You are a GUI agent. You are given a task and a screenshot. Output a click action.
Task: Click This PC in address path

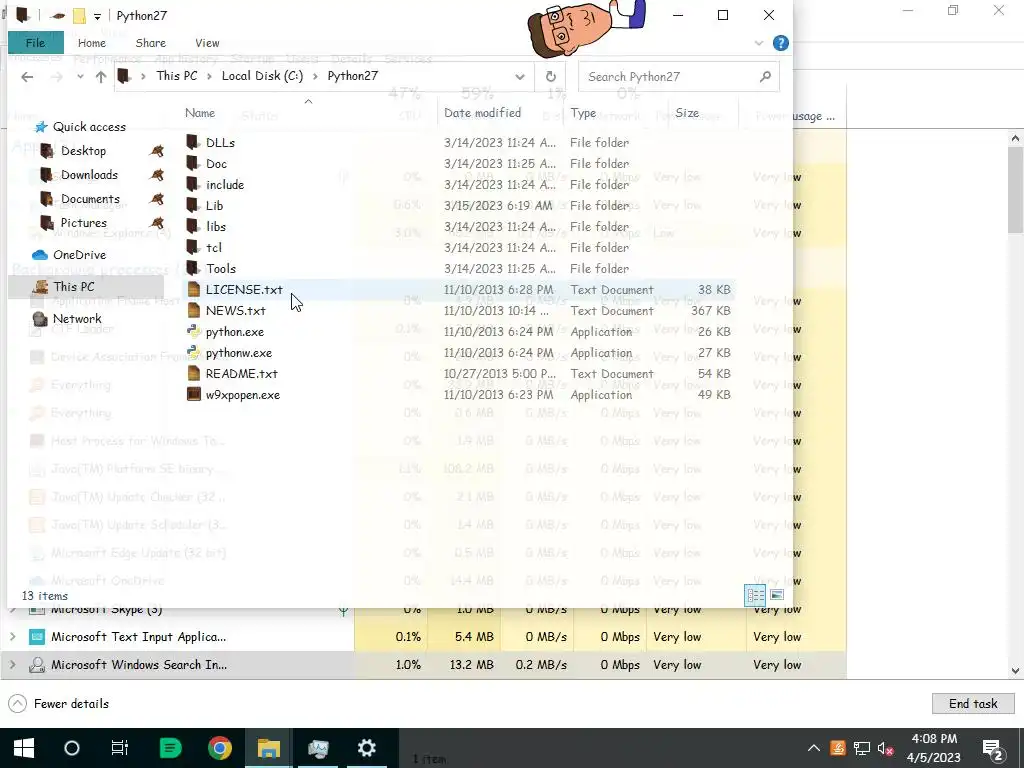tap(176, 76)
